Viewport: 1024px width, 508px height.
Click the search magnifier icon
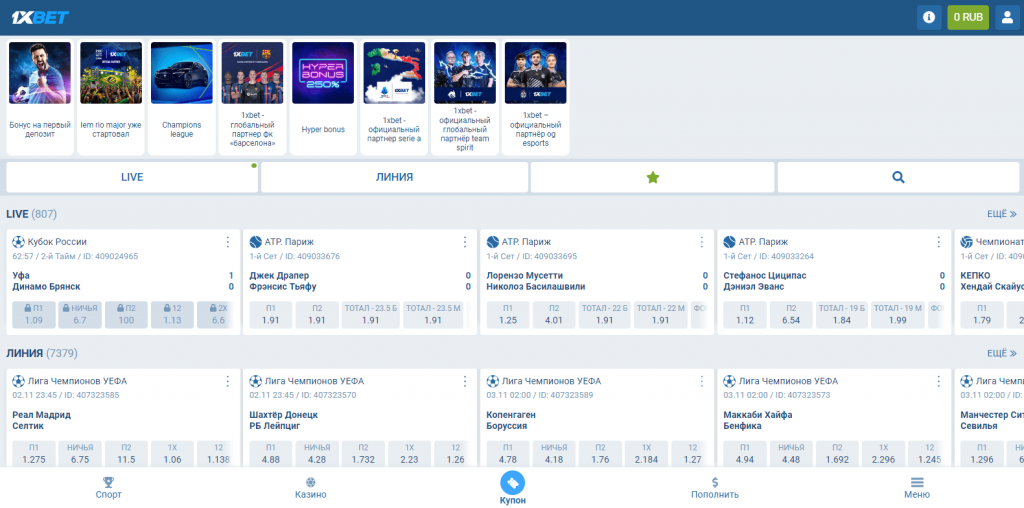click(x=898, y=177)
